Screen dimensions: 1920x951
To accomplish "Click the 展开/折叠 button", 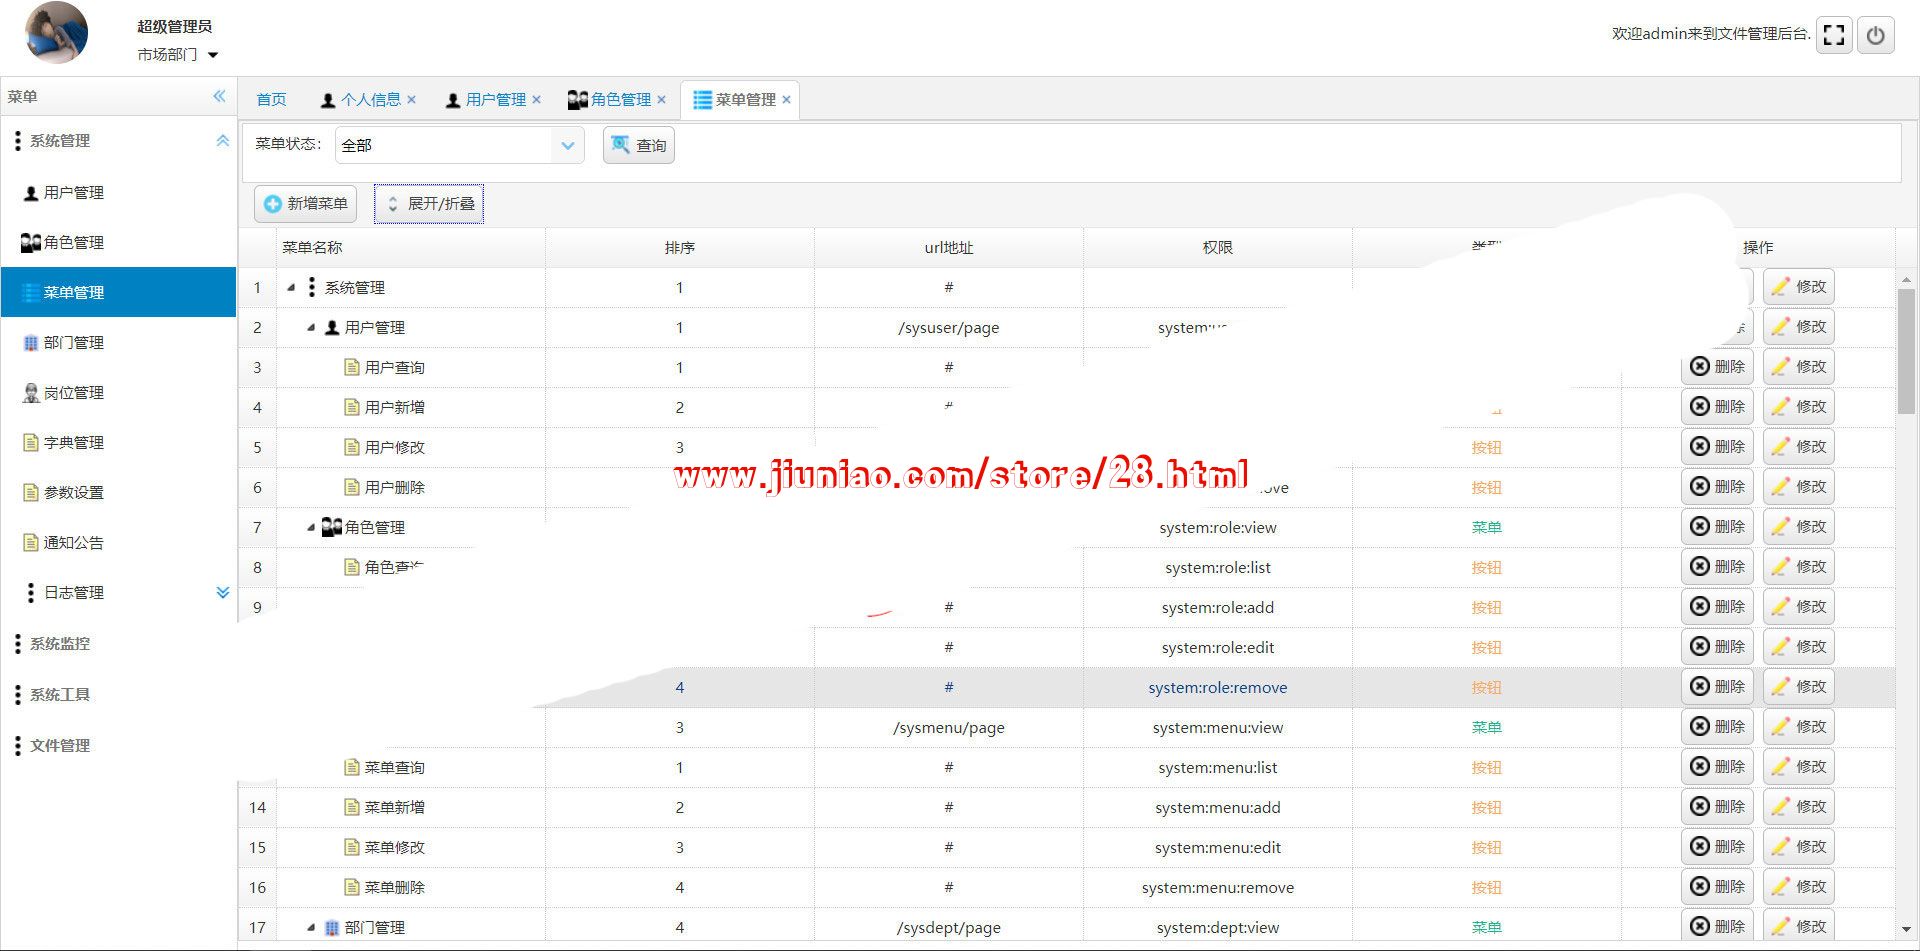I will pos(429,204).
